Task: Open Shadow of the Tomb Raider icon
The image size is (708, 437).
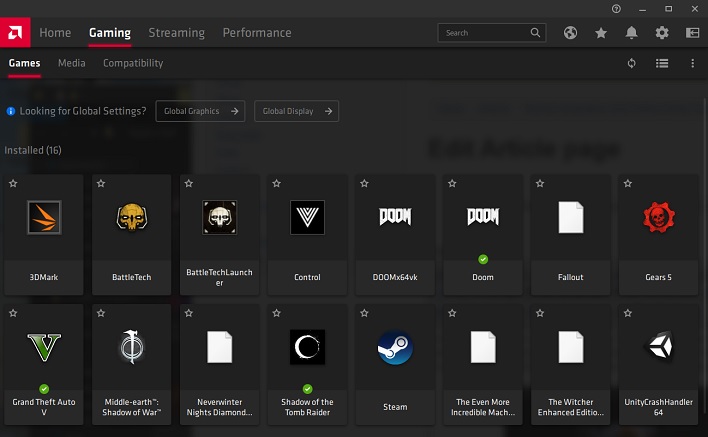Action: point(307,347)
